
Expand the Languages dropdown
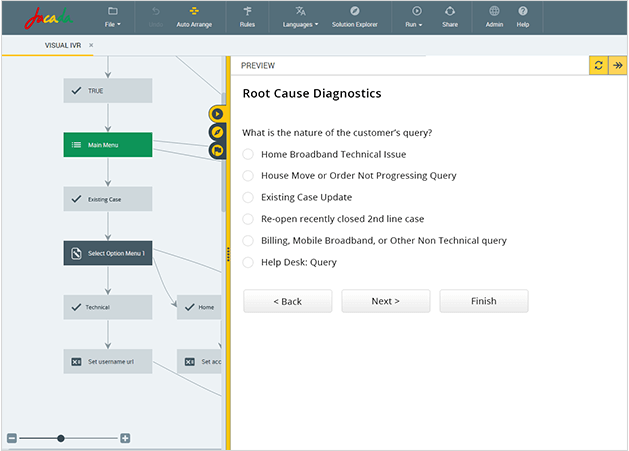click(300, 17)
